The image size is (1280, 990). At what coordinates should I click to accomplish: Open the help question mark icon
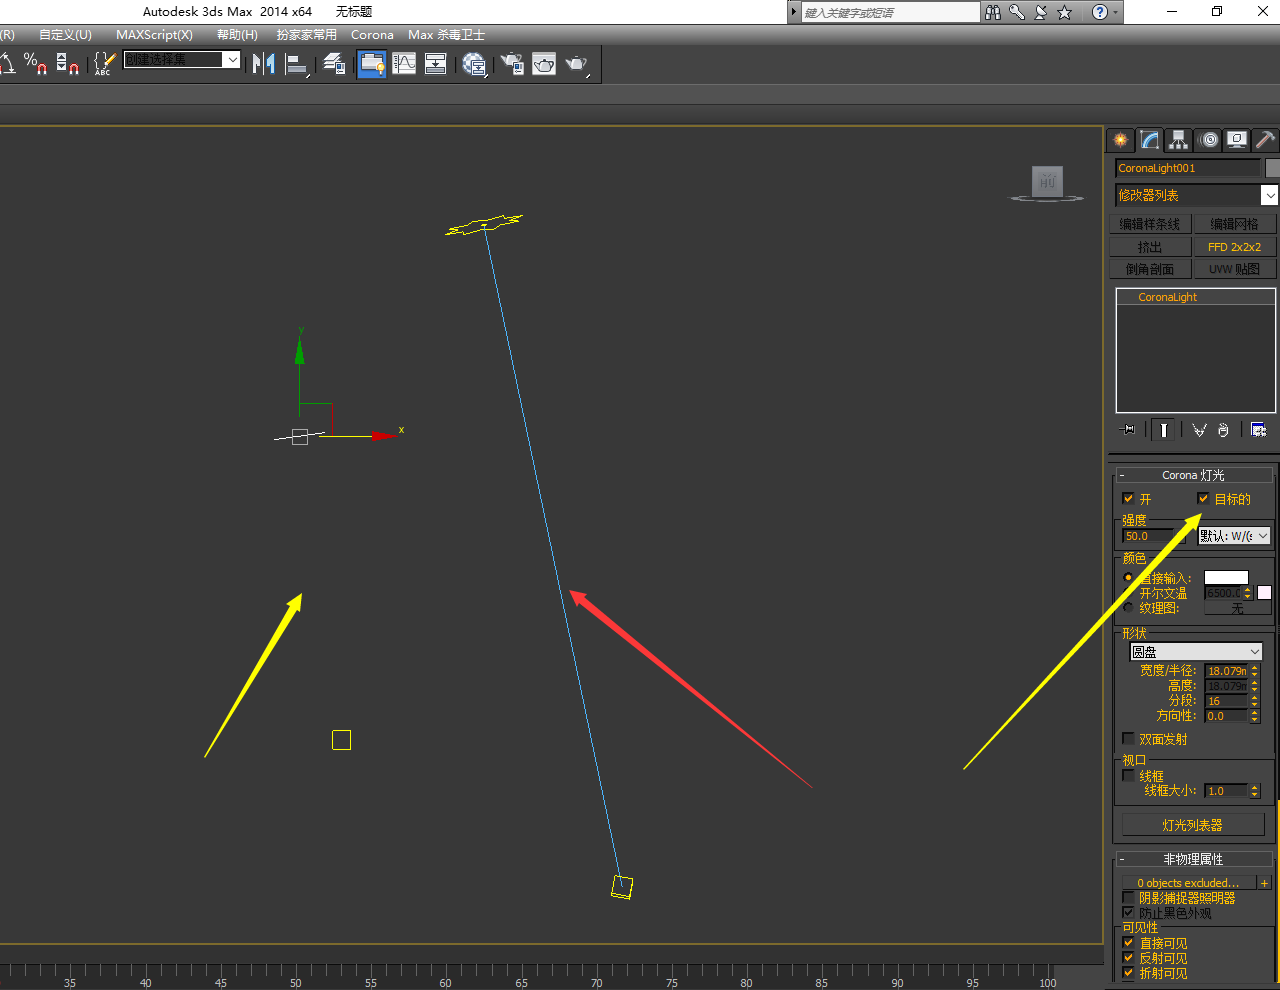click(1100, 12)
